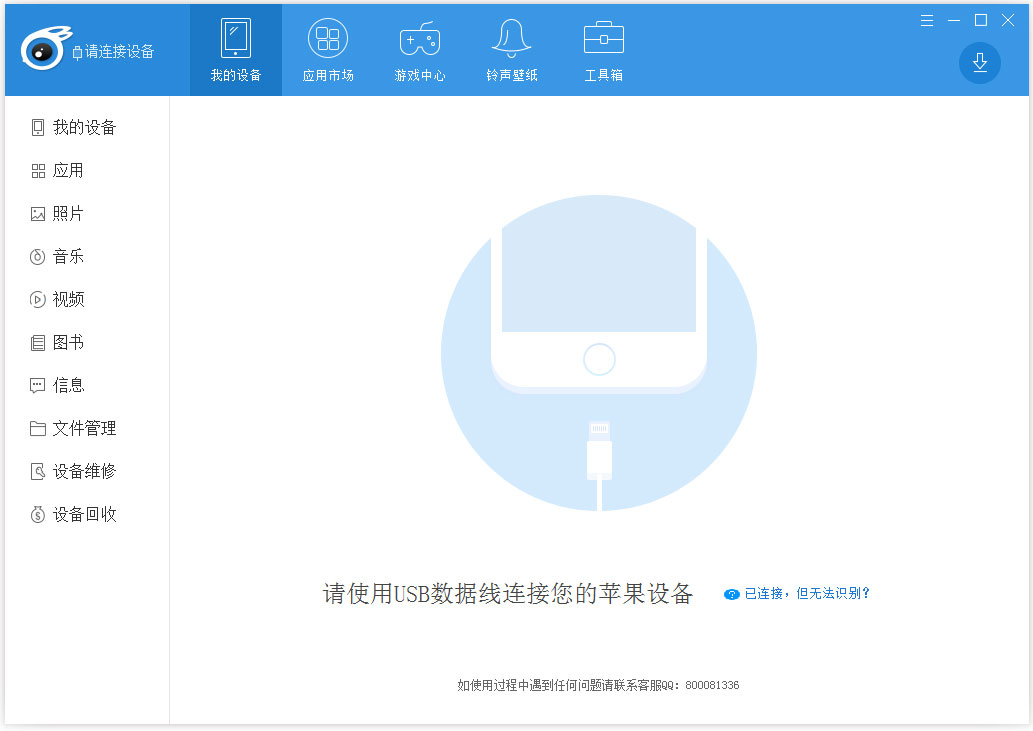Click the iTools logo icon

45,45
